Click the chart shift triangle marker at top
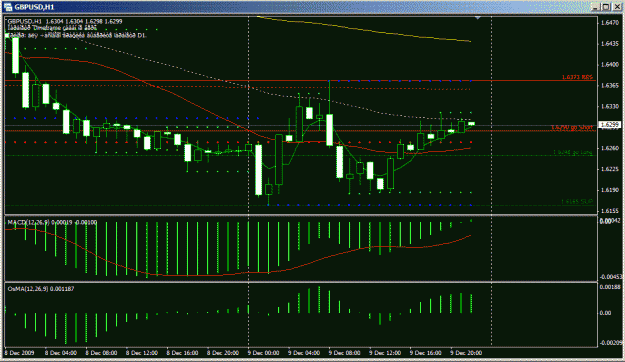Viewport: 625px width, 362px height. tap(478, 18)
